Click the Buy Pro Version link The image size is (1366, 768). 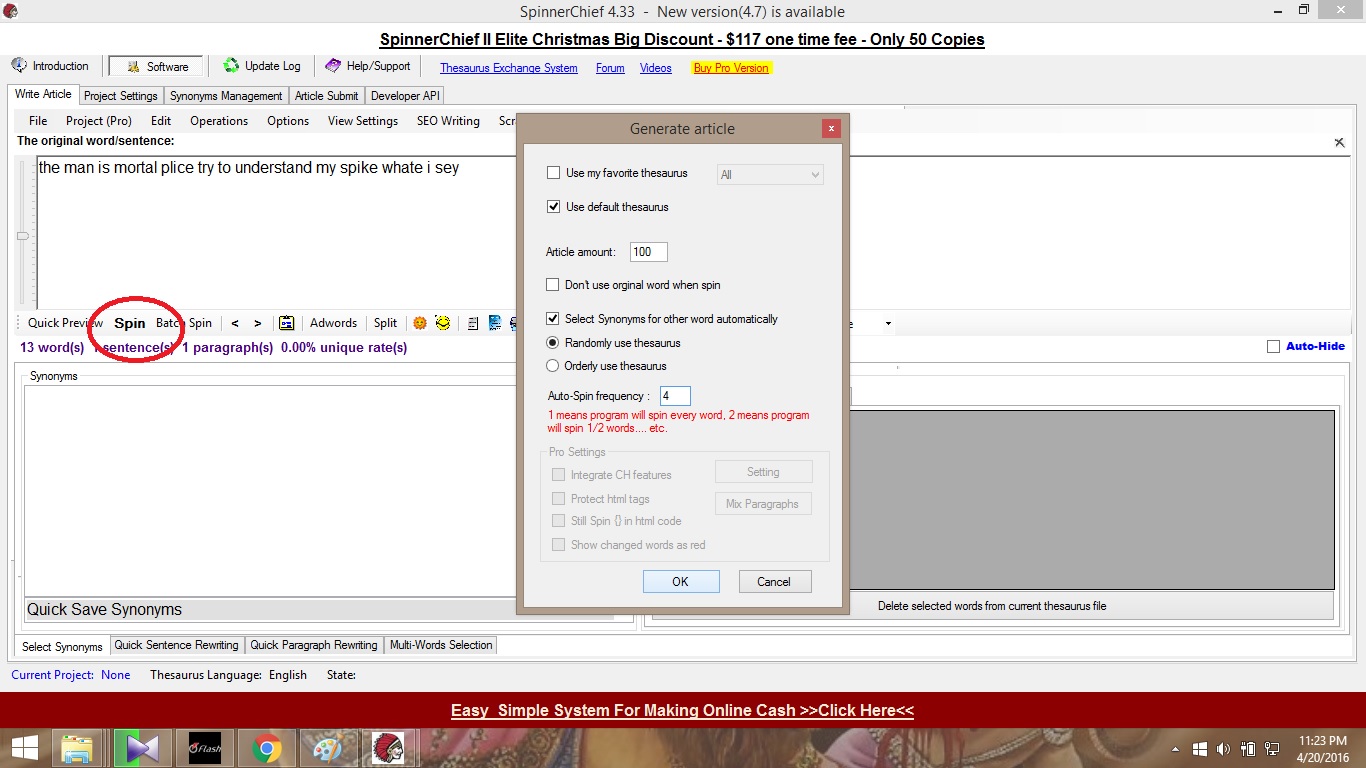(x=731, y=68)
